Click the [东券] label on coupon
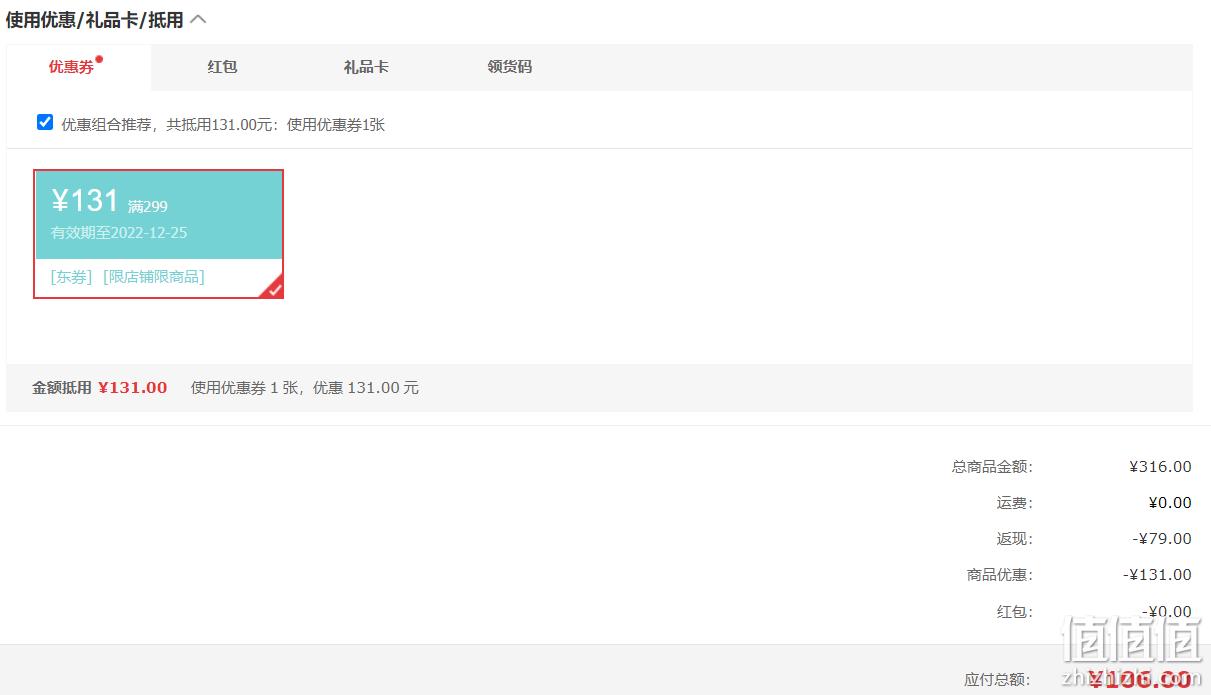 pyautogui.click(x=71, y=277)
